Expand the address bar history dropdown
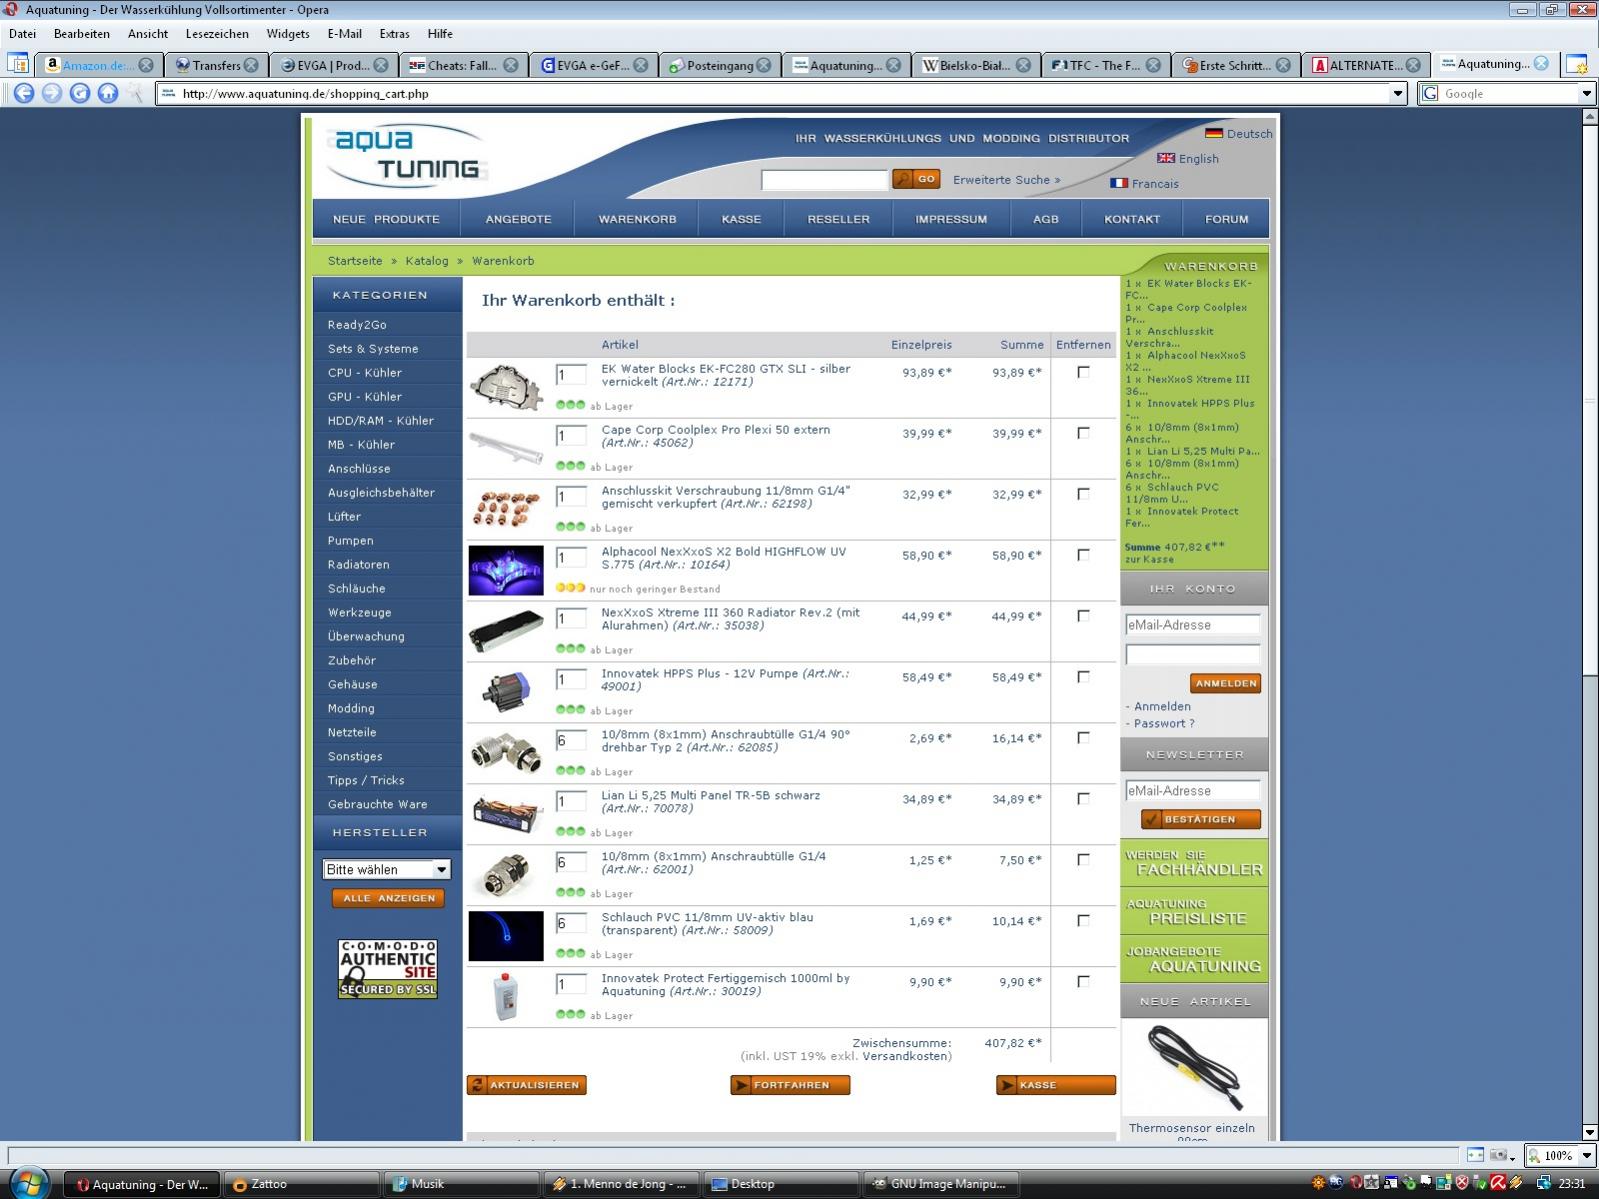 coord(1398,93)
